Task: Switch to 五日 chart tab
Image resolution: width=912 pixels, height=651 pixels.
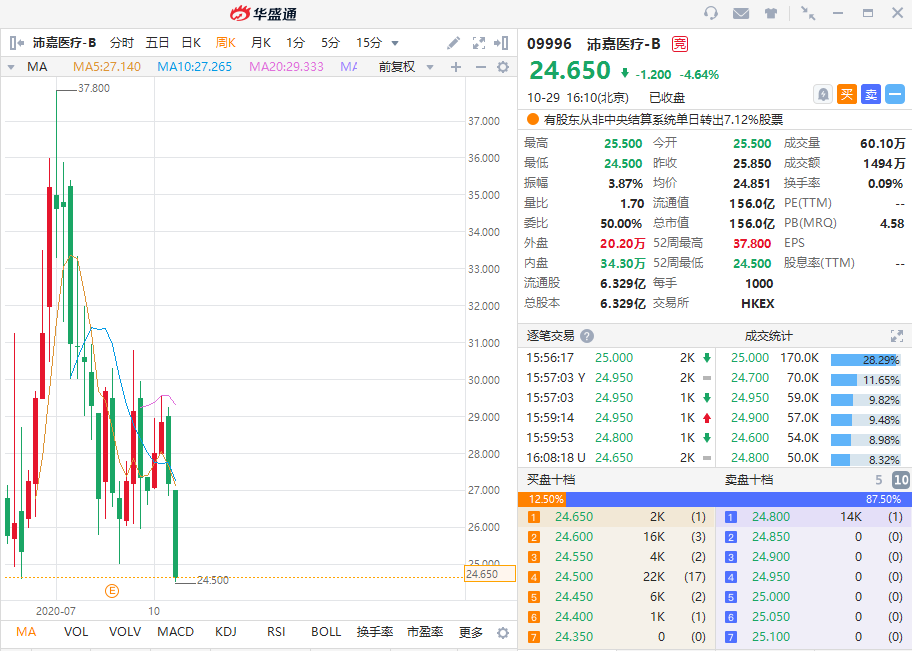Action: [157, 42]
